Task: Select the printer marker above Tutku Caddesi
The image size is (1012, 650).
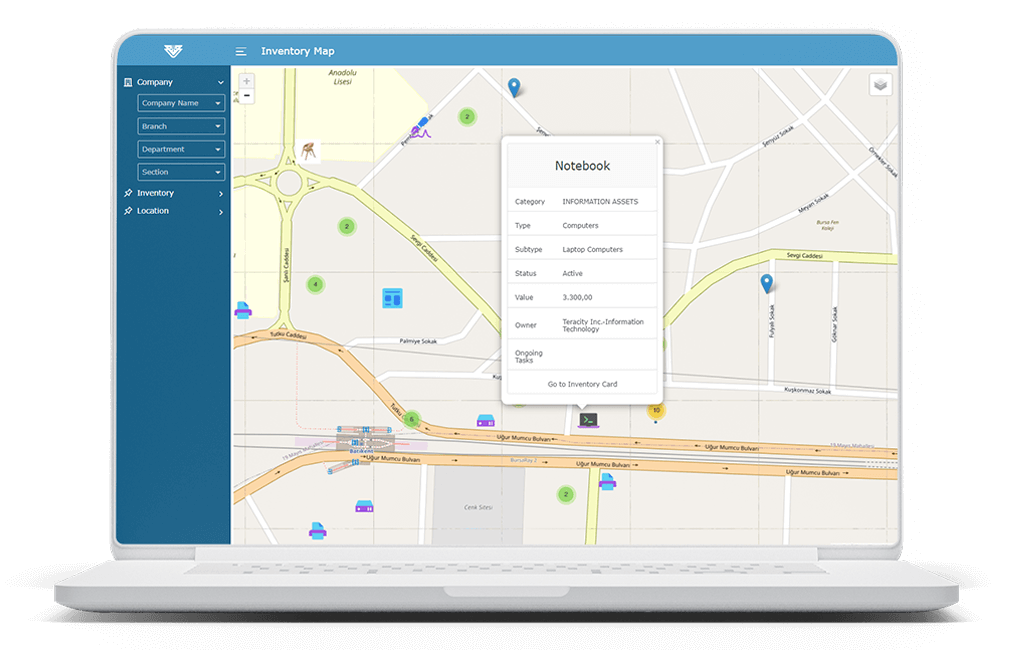Action: point(243,310)
